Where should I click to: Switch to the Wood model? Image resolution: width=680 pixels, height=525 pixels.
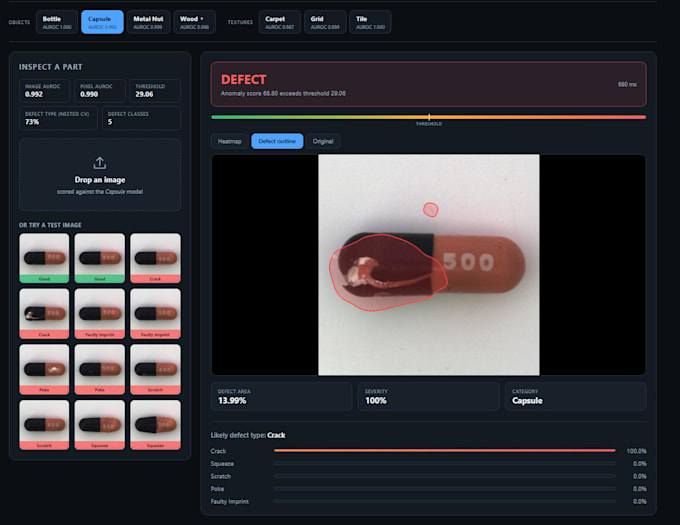coord(195,22)
